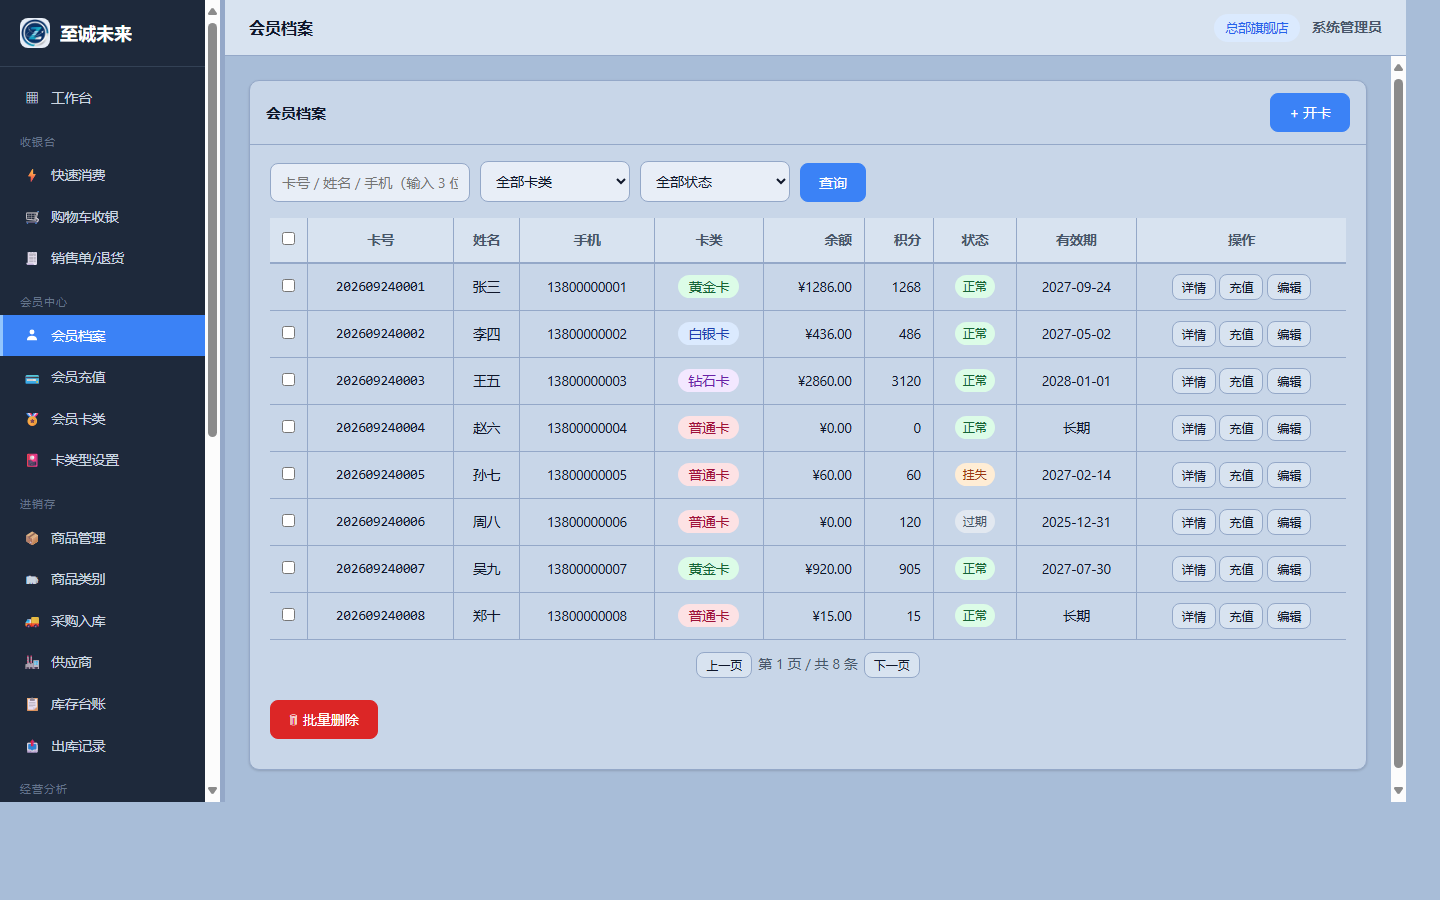Open the 全部状态 dropdown
The height and width of the screenshot is (900, 1440).
(715, 182)
